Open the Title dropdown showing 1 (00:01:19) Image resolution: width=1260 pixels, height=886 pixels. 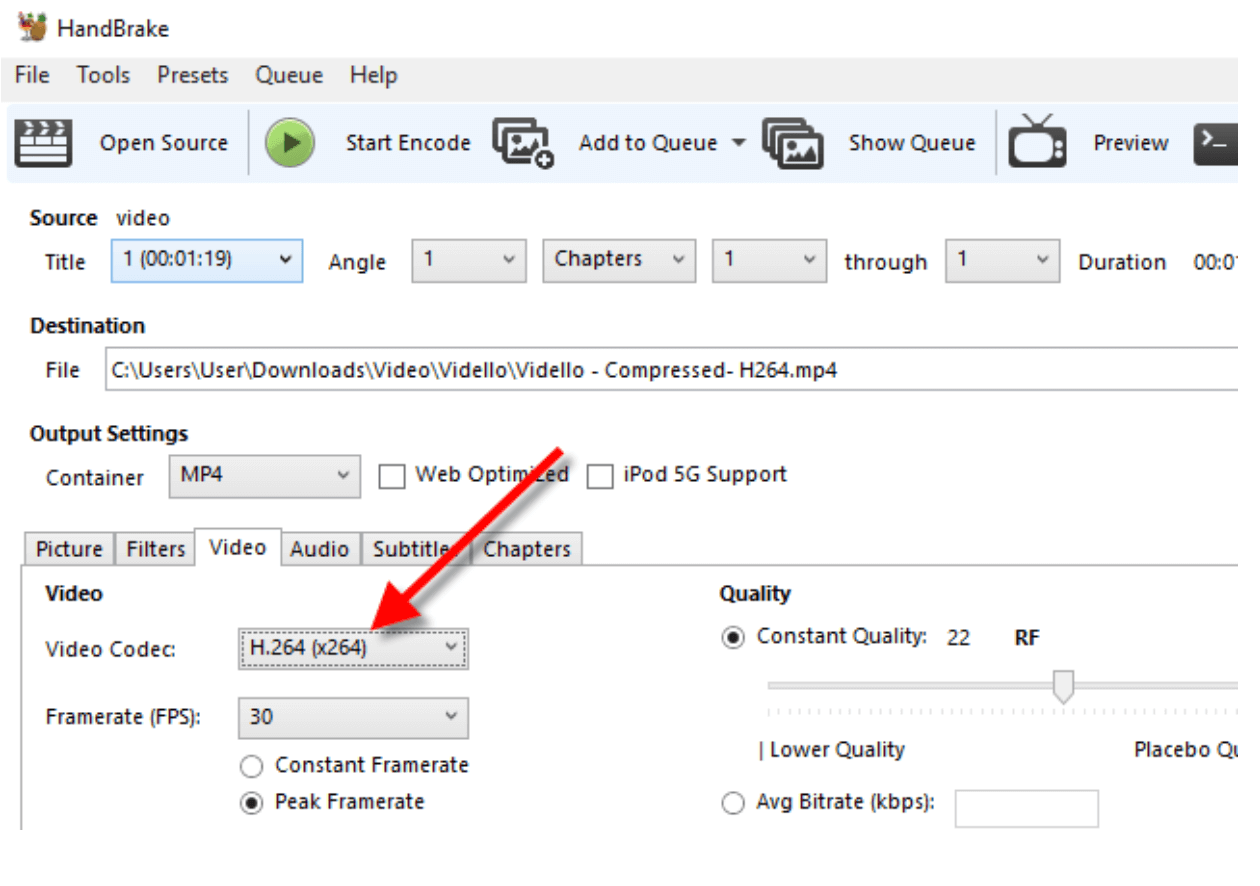[207, 260]
